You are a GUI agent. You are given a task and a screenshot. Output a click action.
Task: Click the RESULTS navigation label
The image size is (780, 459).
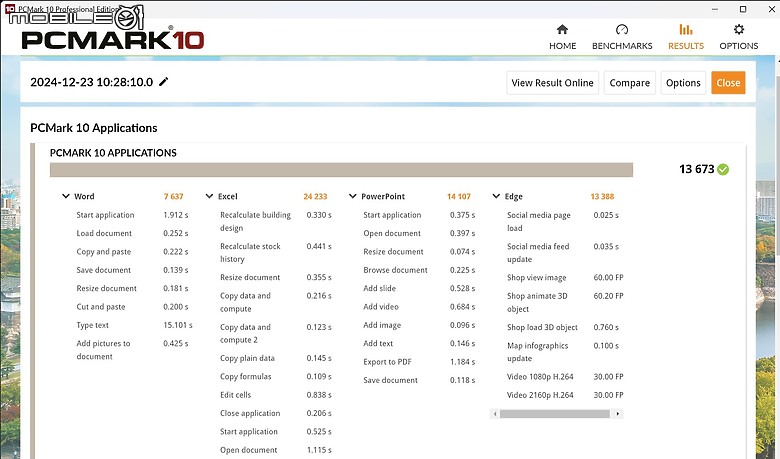tap(685, 46)
